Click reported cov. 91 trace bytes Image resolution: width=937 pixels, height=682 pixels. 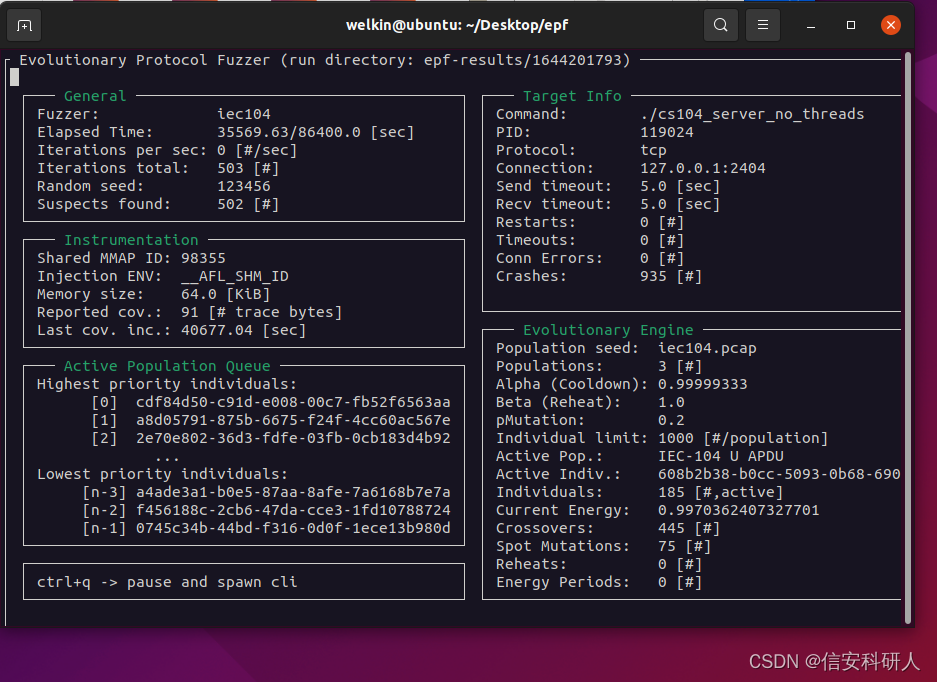(261, 312)
